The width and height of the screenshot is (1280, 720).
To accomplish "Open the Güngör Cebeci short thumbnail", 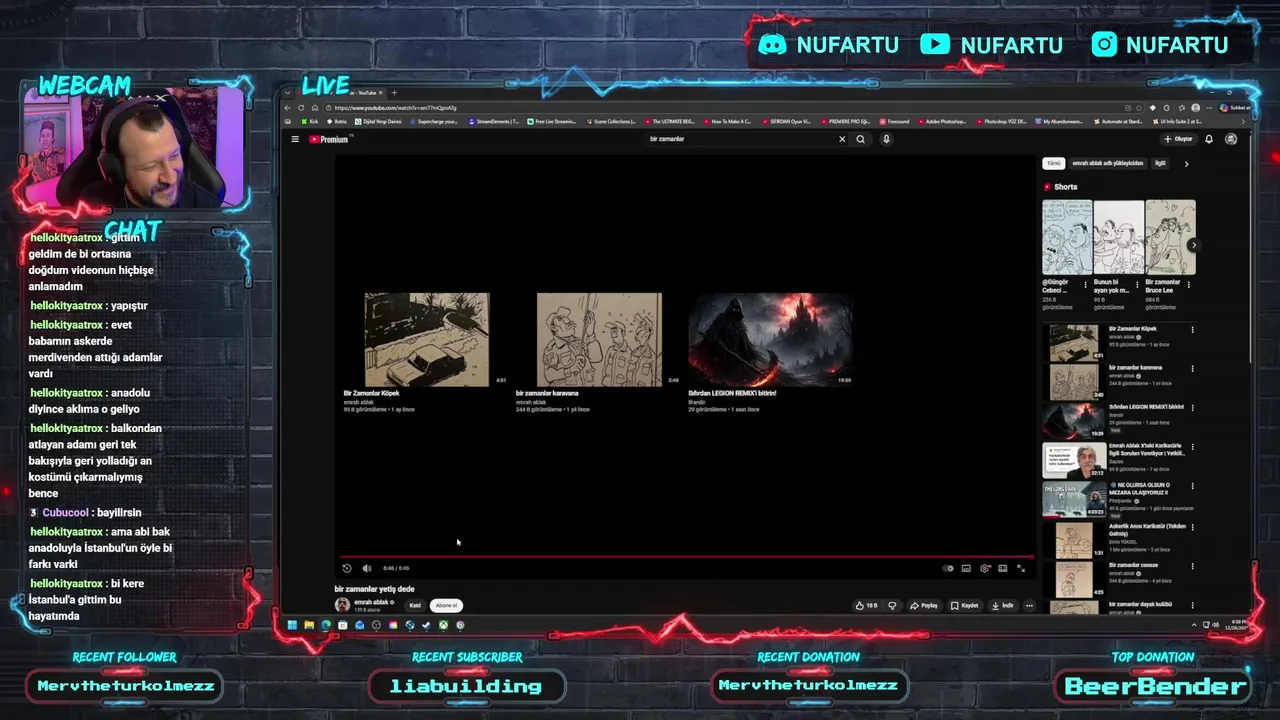I will point(1067,237).
